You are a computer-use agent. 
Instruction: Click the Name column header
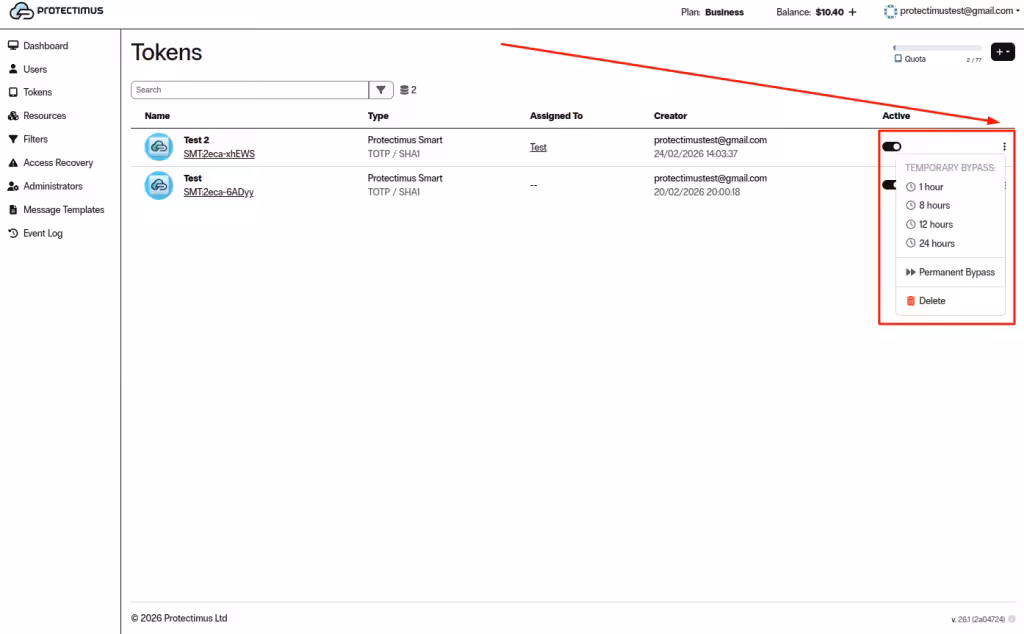[x=157, y=116]
